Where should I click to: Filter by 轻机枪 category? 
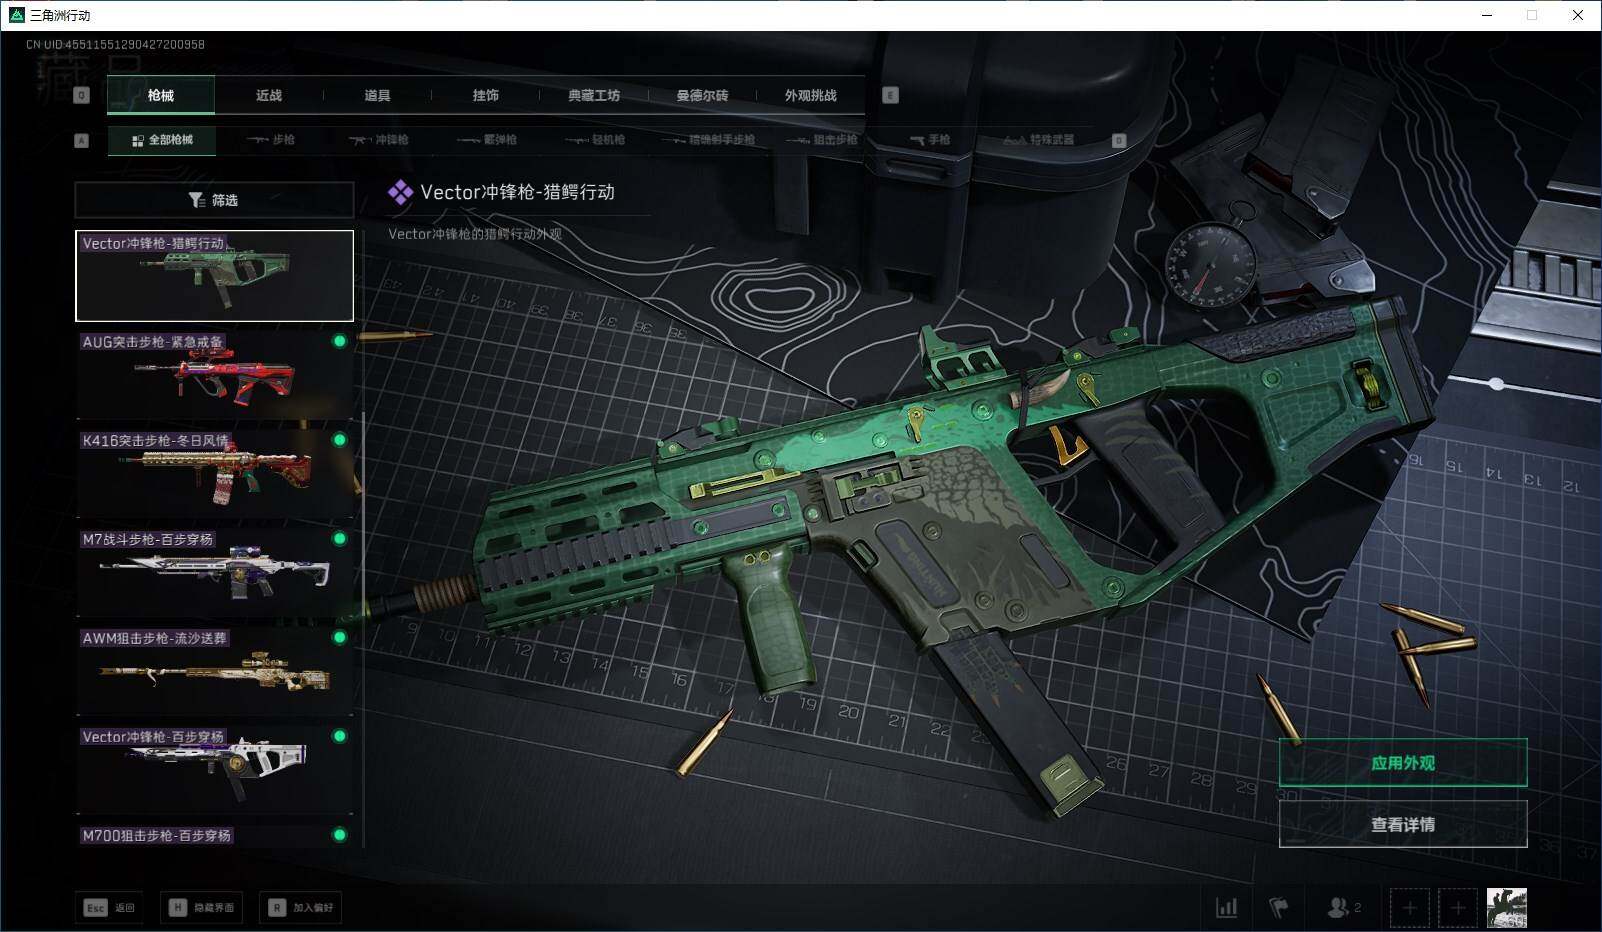594,140
